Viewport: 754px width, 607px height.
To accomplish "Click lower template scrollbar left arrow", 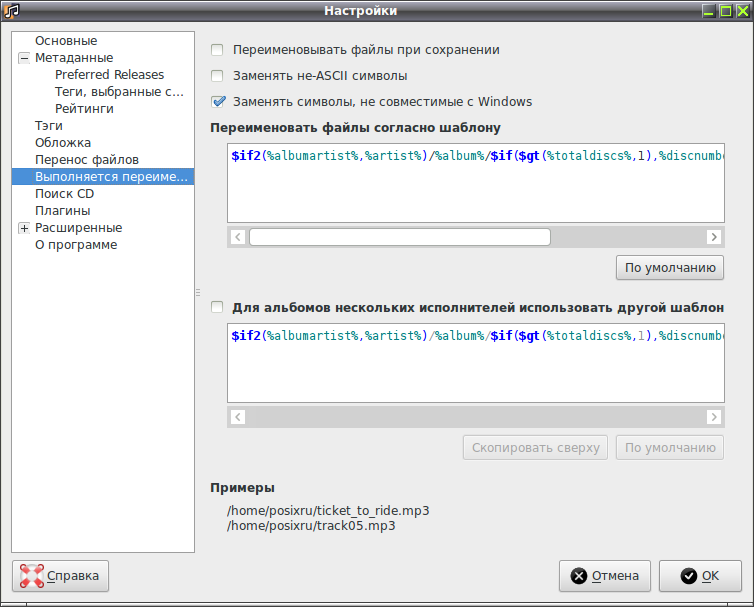I will click(238, 417).
